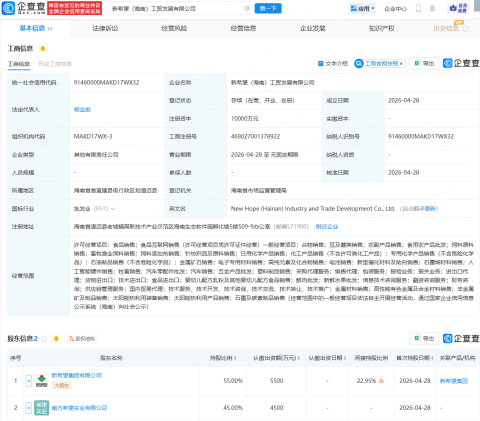
Task: Click monitor bell beside 工商信息 heading
Action: tap(43, 49)
